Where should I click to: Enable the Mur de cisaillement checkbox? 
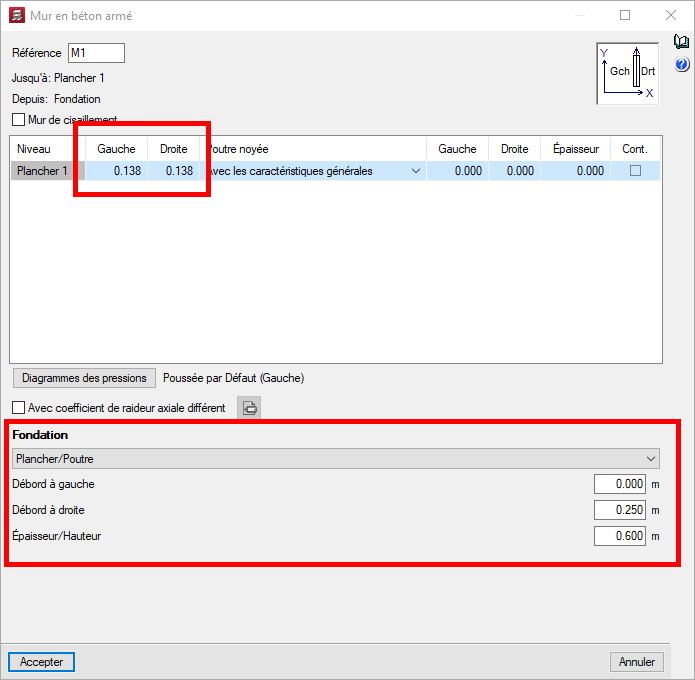[x=19, y=120]
